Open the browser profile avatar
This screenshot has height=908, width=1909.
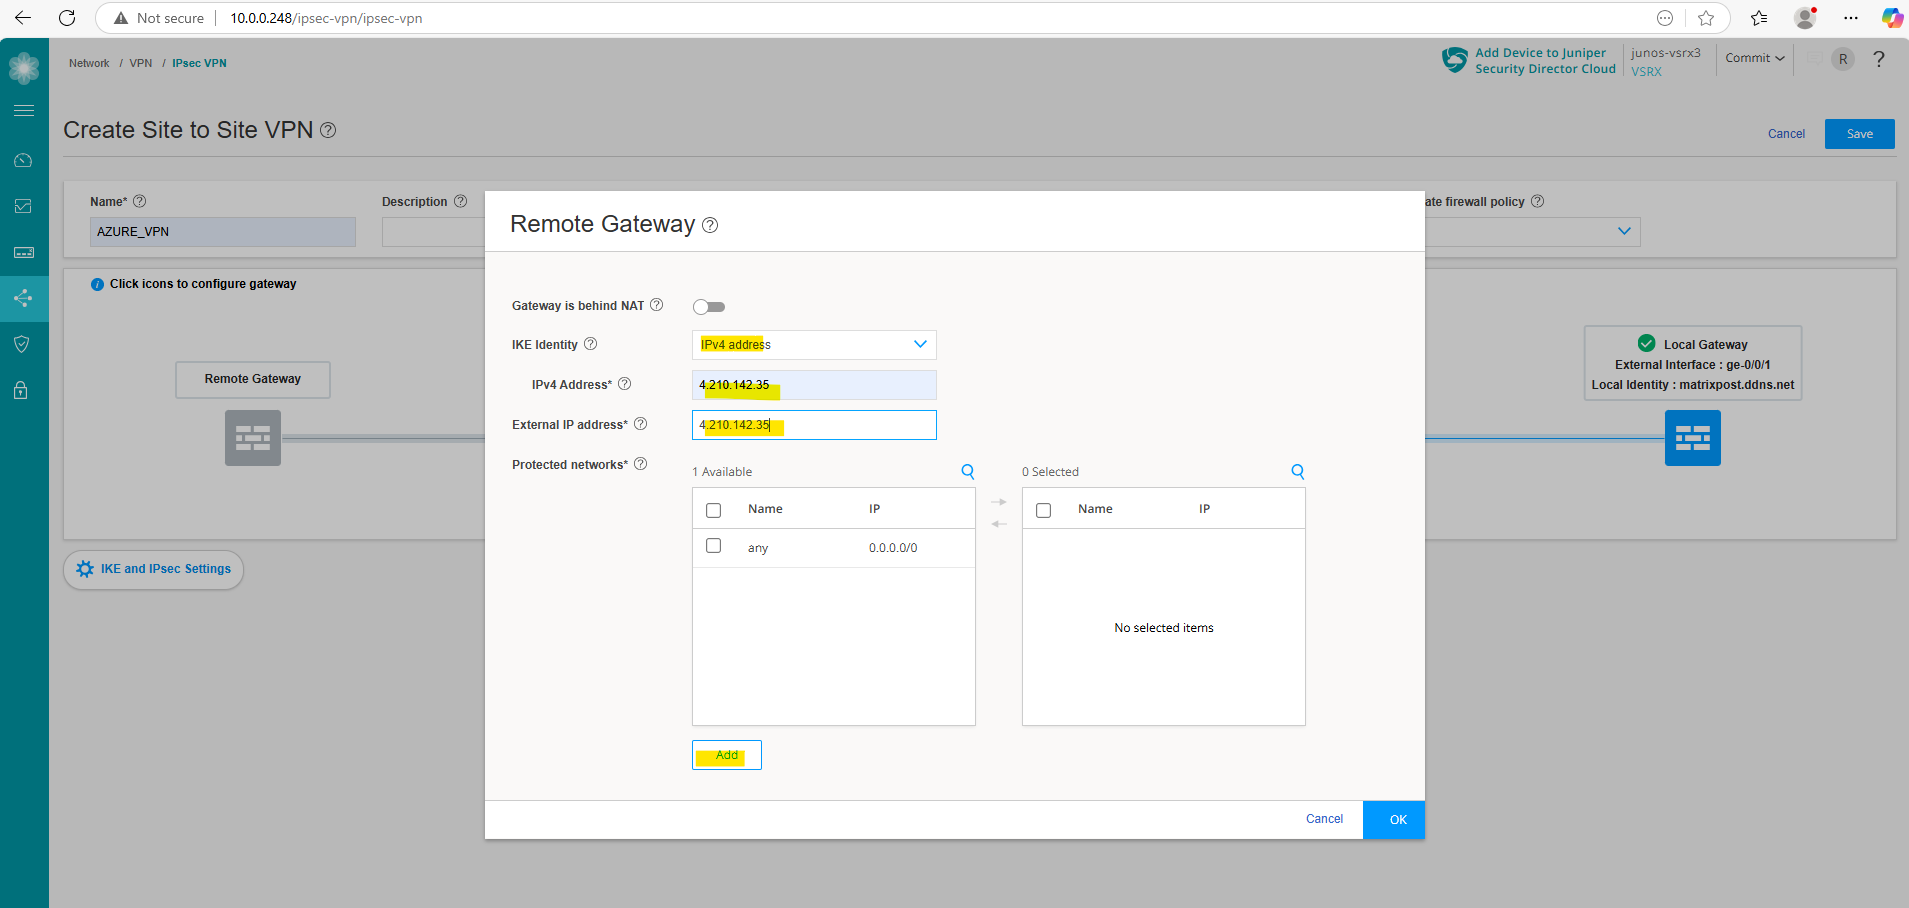(x=1805, y=18)
